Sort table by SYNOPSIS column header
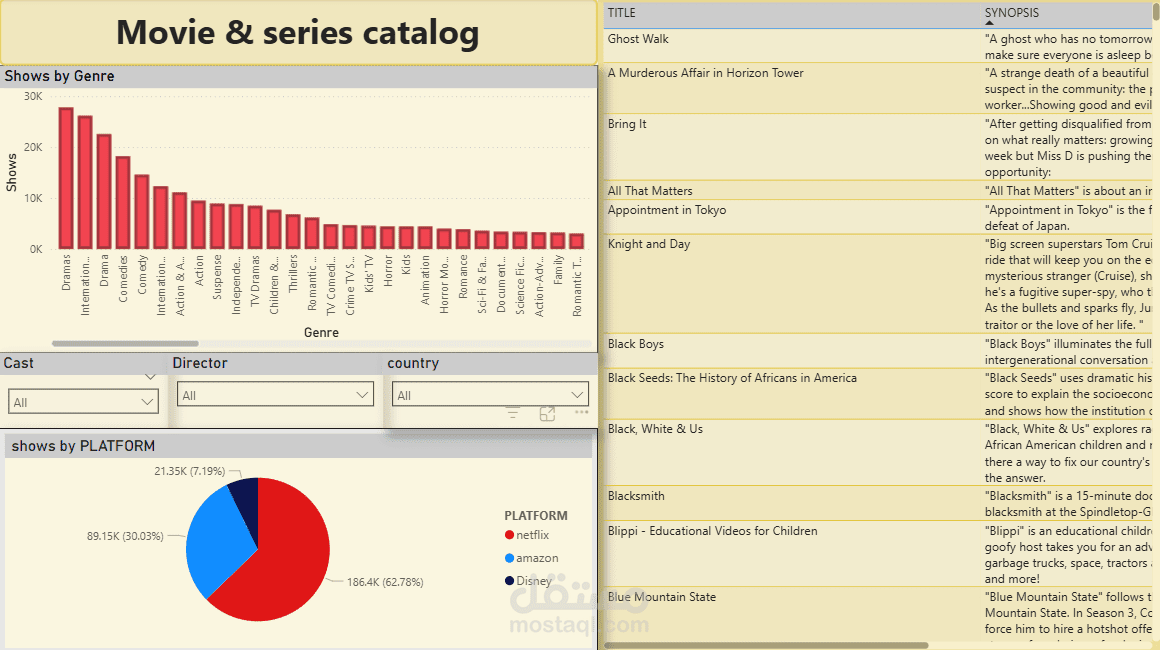Viewport: 1160px width, 650px height. tap(1011, 13)
